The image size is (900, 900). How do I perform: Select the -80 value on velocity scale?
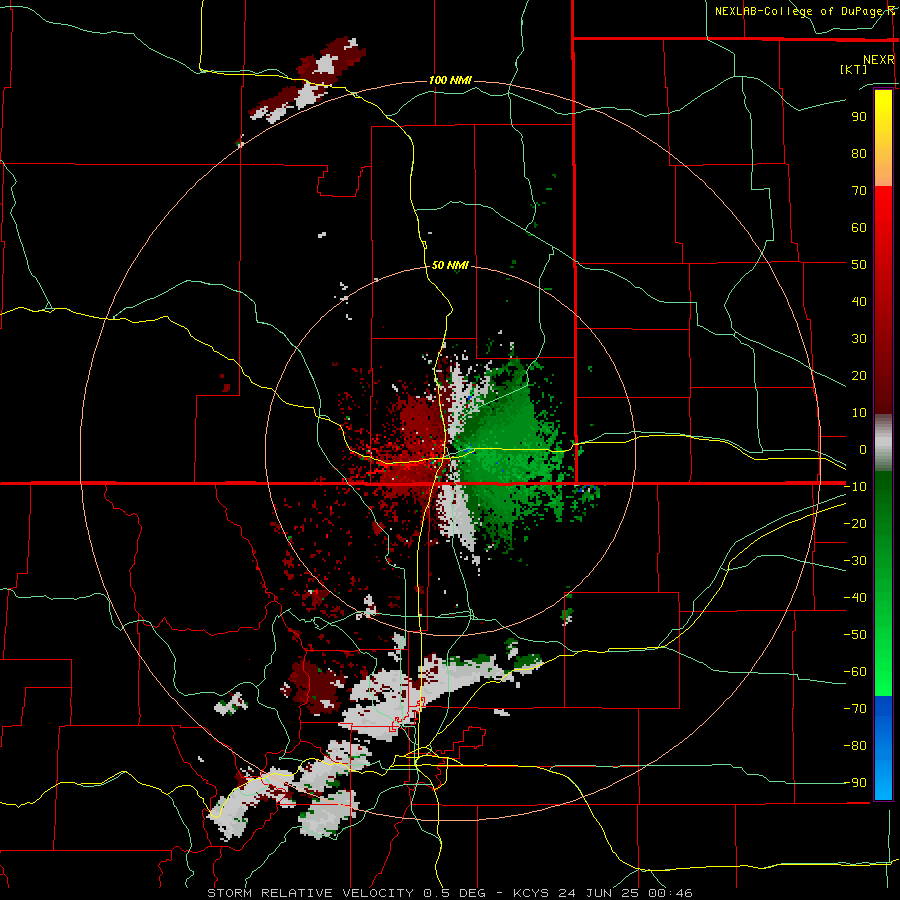[855, 746]
